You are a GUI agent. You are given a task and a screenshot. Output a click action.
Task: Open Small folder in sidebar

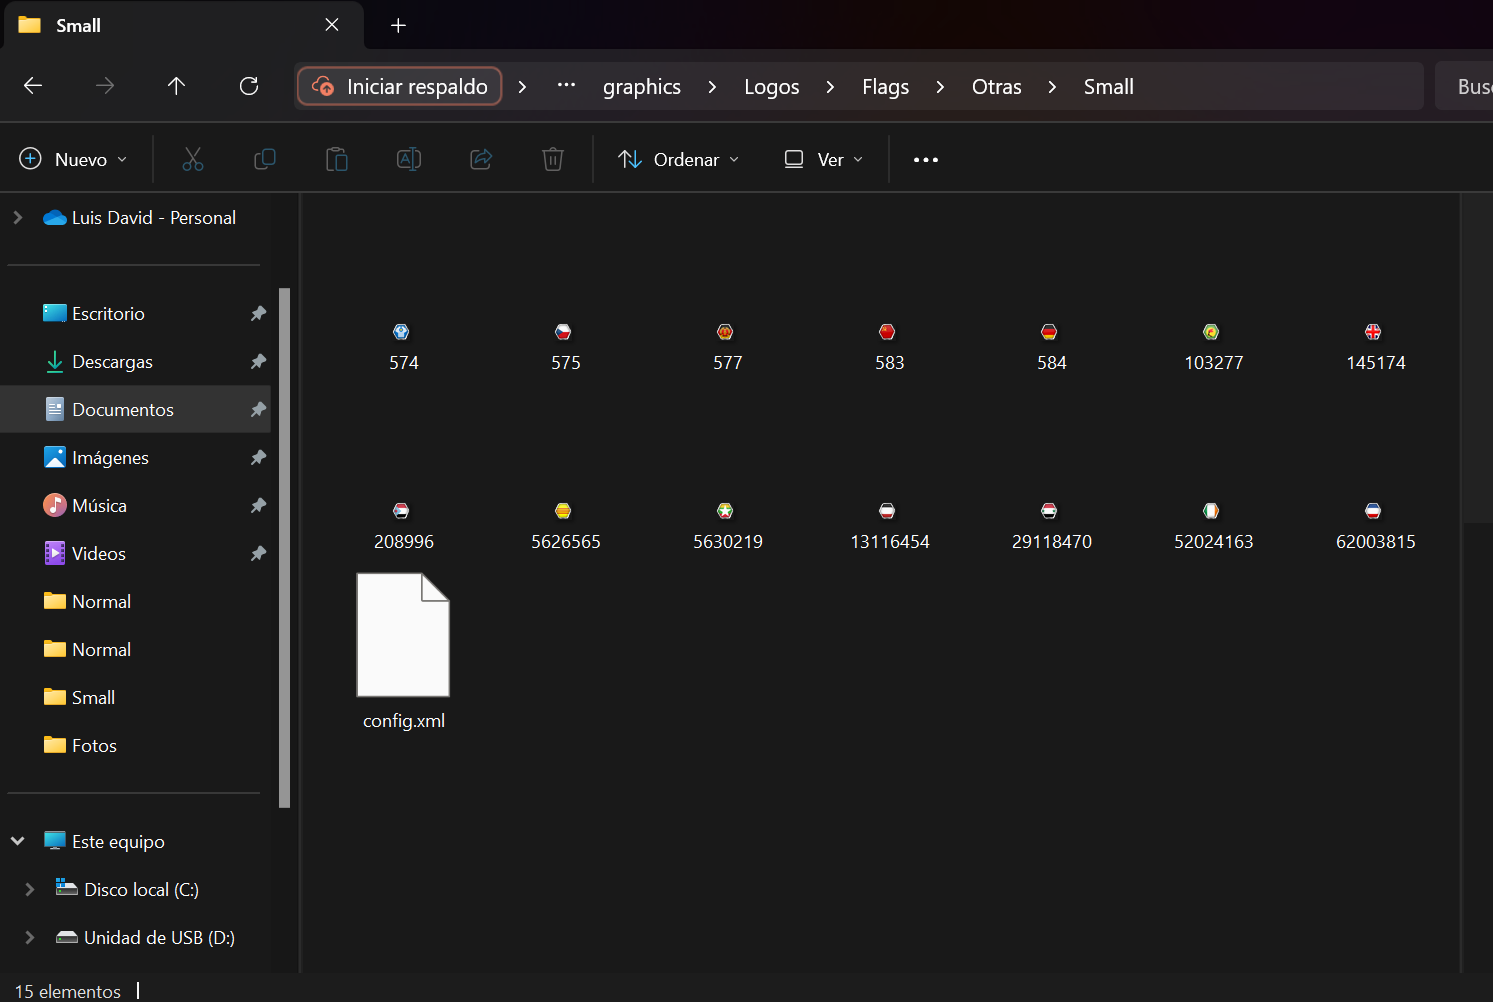(137, 697)
